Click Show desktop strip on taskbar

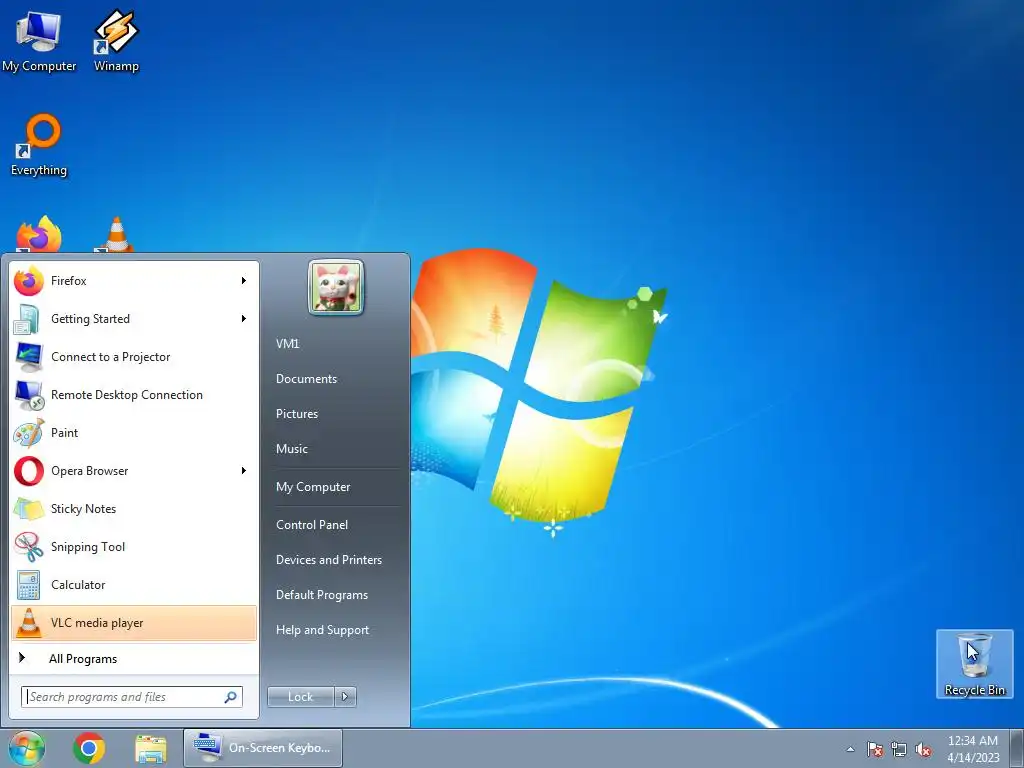click(1017, 748)
